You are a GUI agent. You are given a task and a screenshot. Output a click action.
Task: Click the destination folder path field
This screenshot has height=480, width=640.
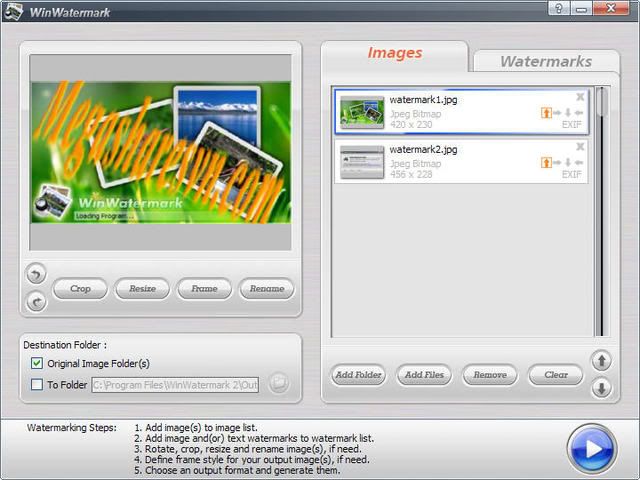click(176, 384)
